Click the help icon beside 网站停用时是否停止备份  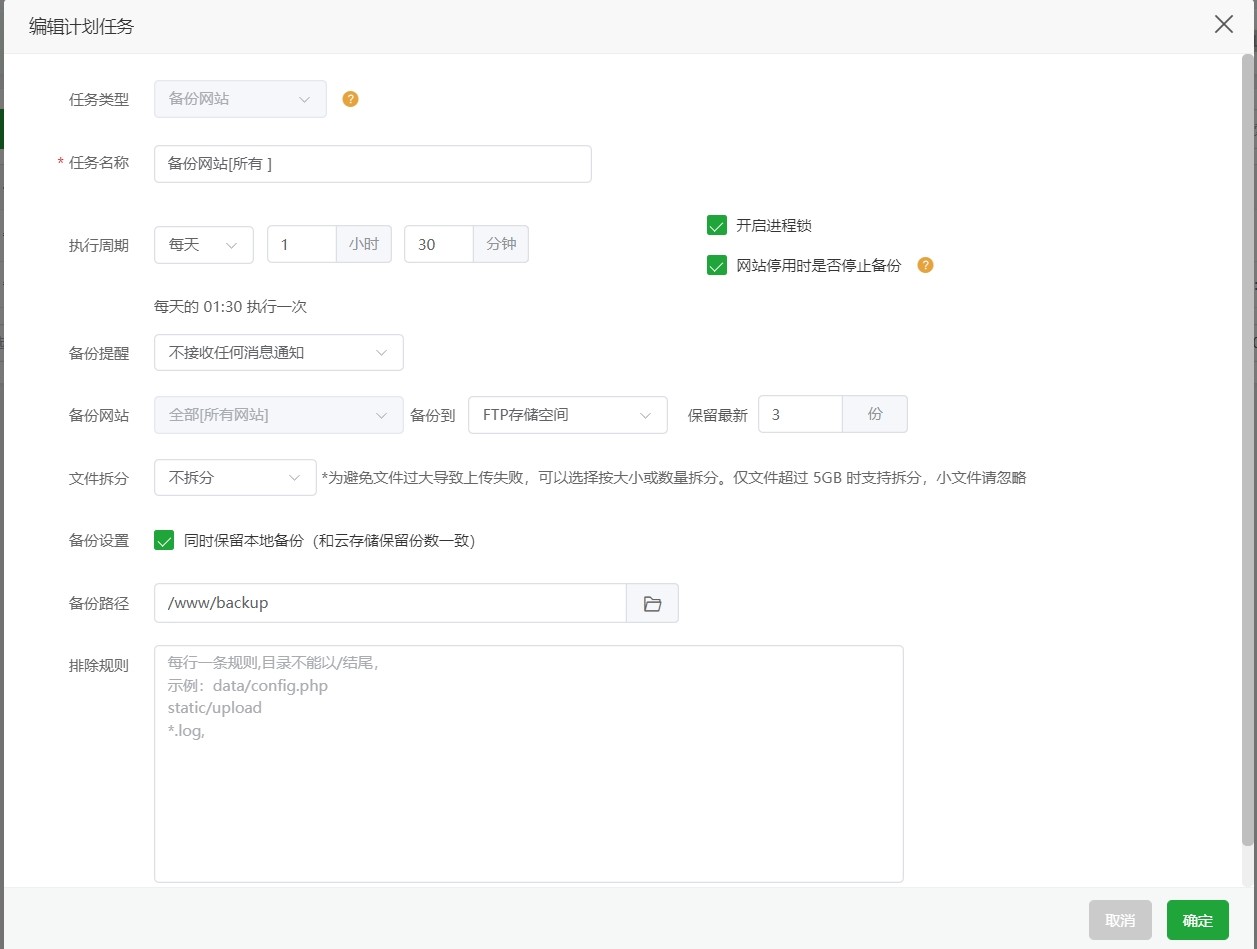point(925,265)
